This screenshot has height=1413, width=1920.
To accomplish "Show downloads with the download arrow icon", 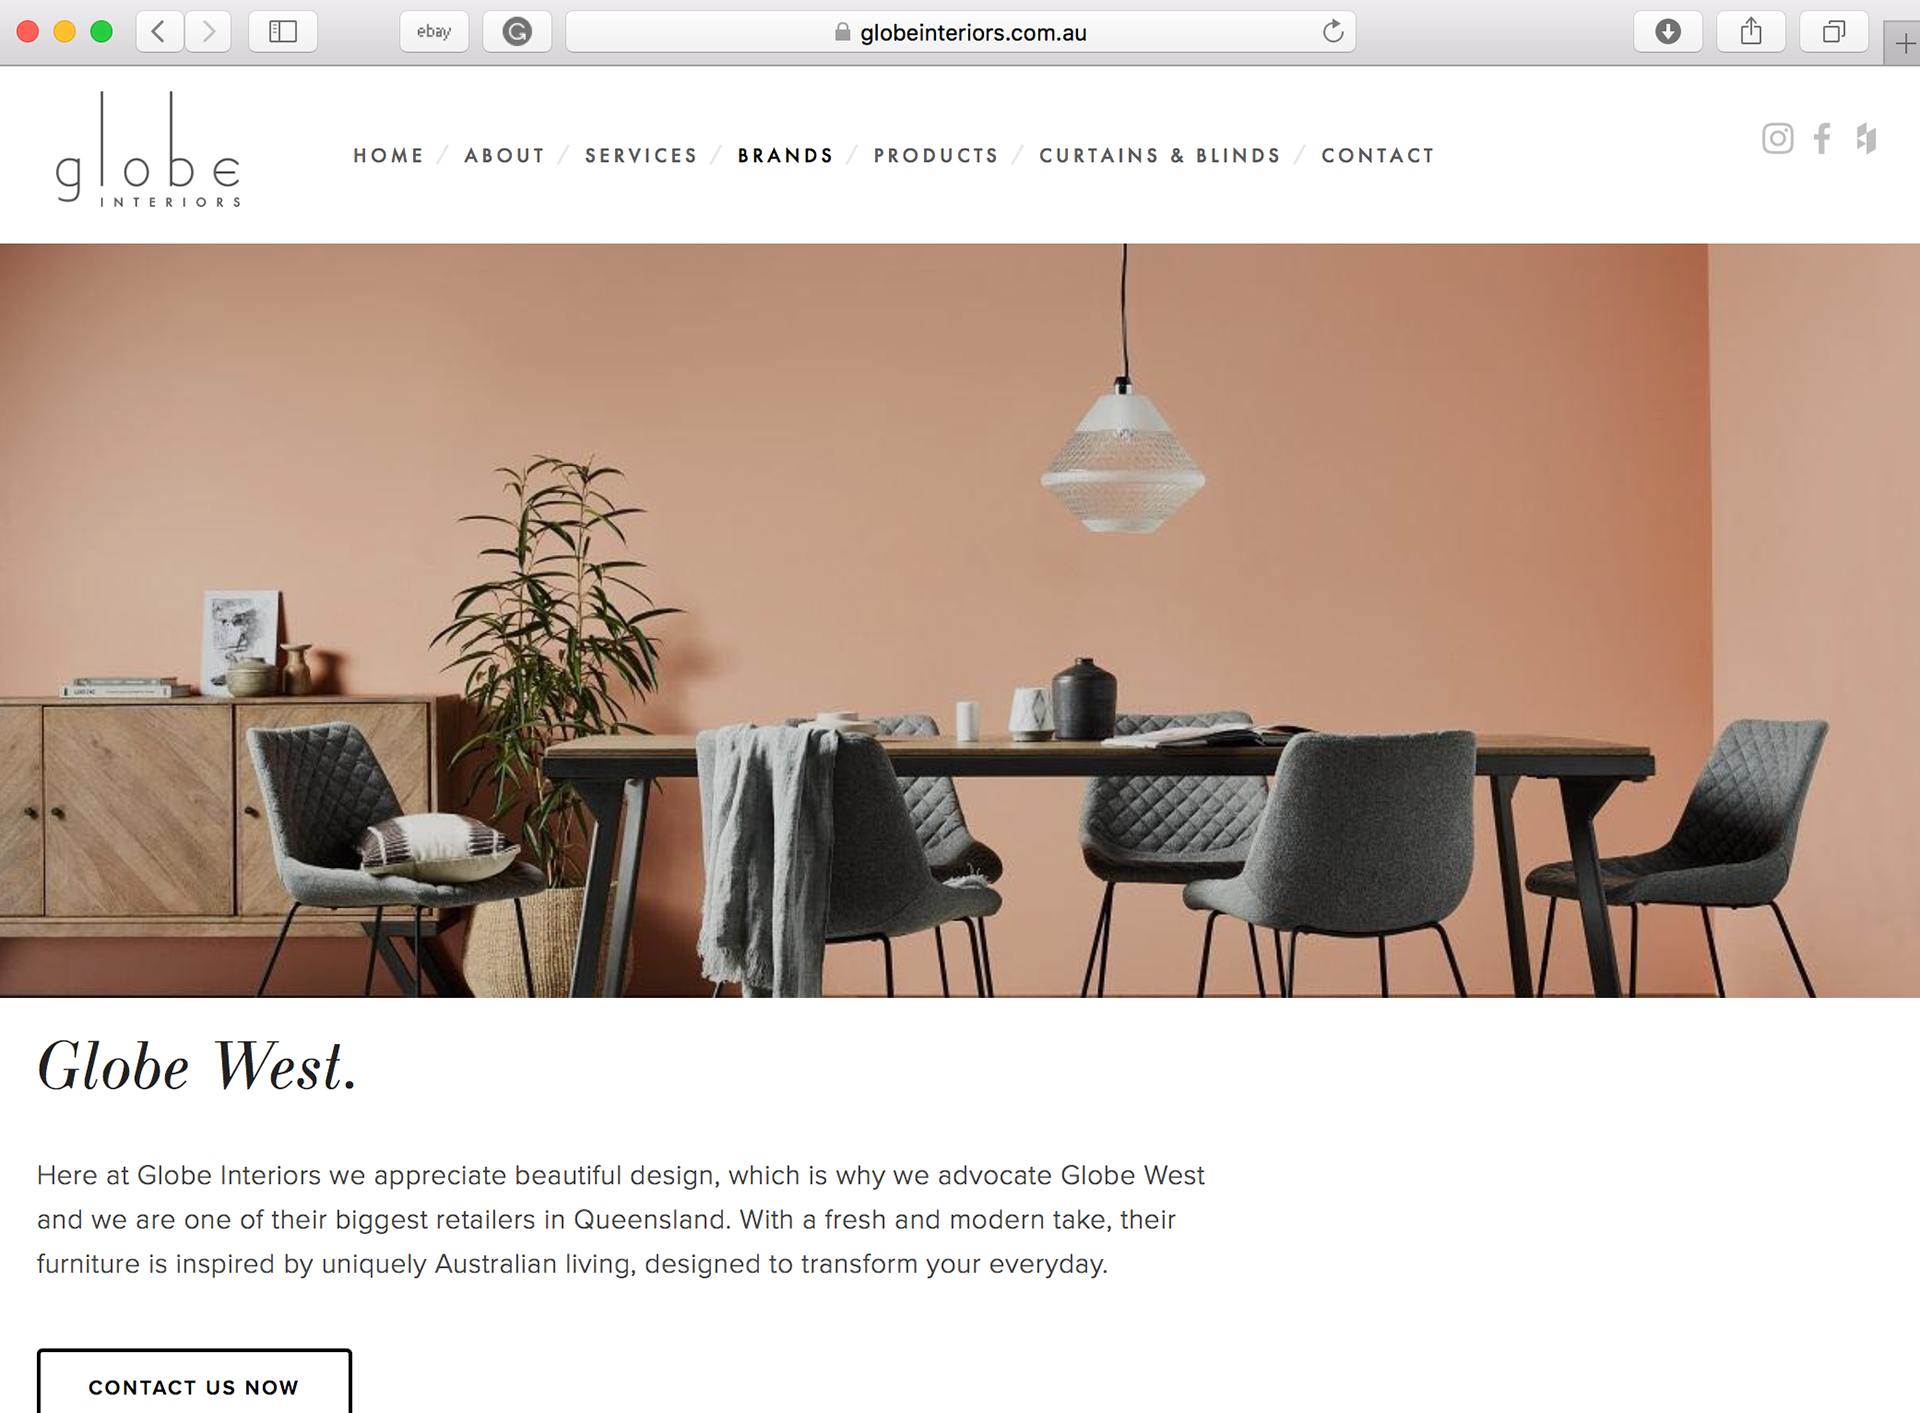I will pos(1668,32).
